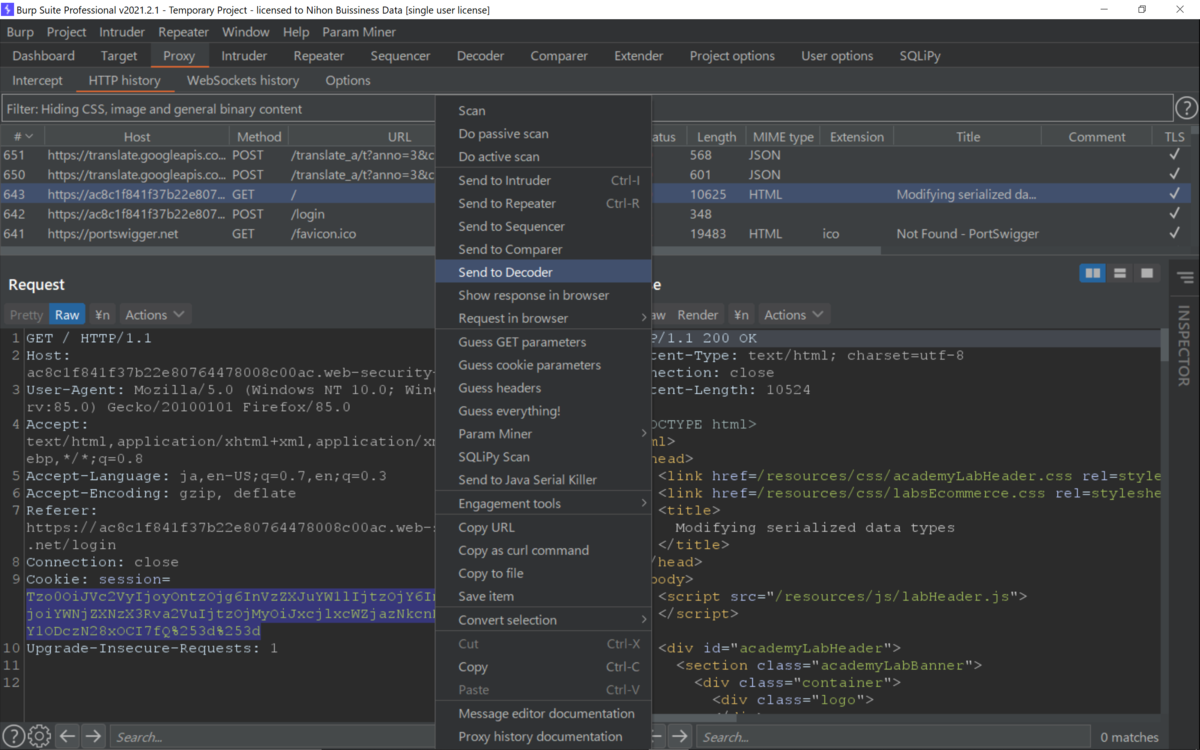
Task: Click SQLiPy Scan menu entry
Action: click(x=543, y=457)
